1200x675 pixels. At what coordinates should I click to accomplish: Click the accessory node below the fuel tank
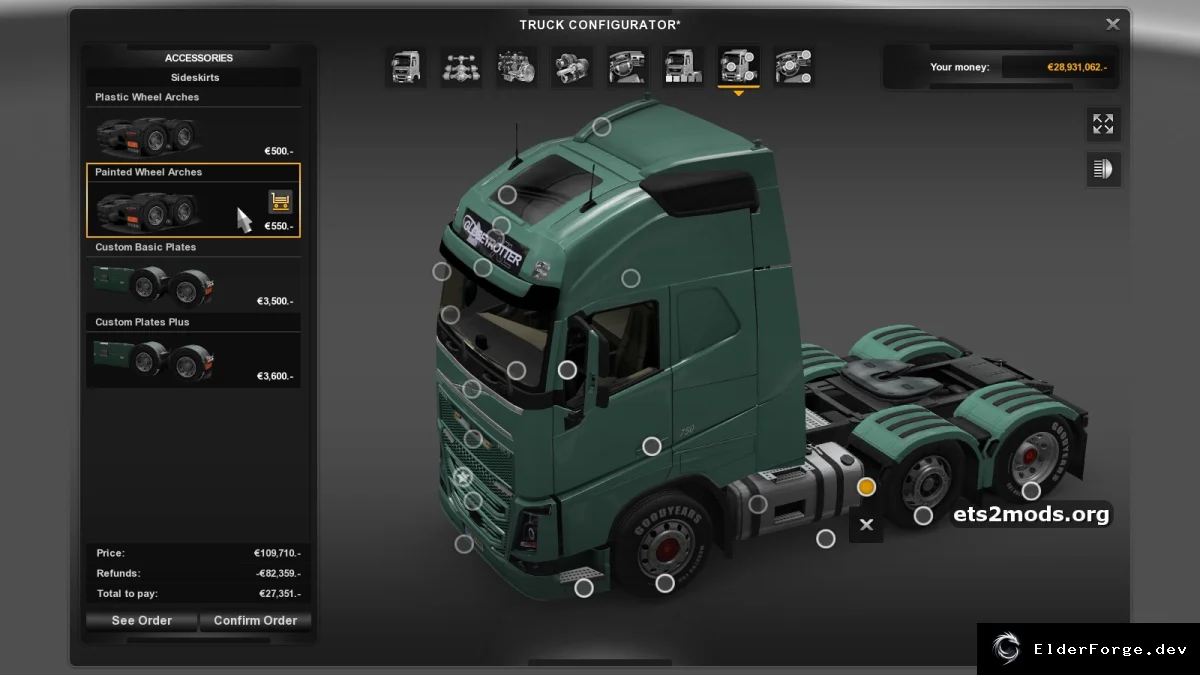pyautogui.click(x=825, y=539)
